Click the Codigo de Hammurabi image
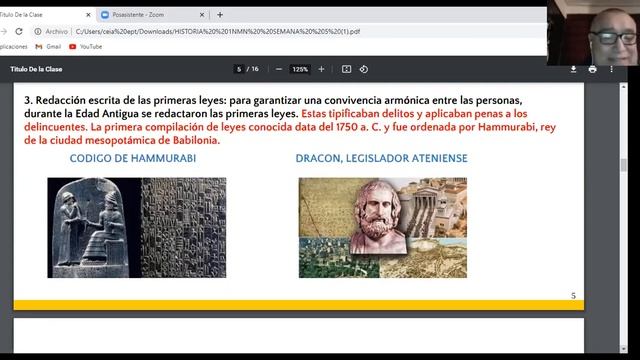 pyautogui.click(x=137, y=227)
